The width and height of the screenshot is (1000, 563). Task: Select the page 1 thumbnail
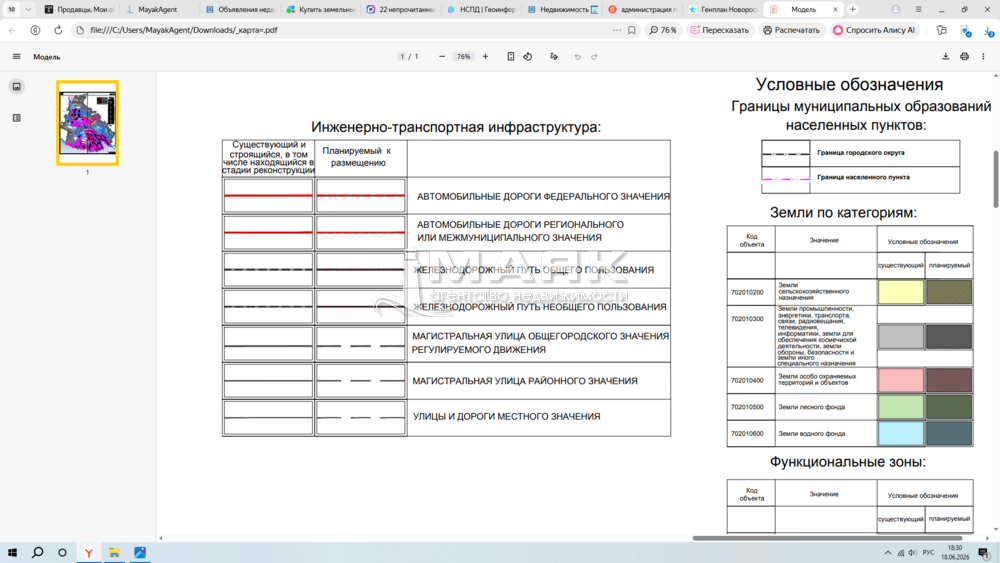point(87,123)
